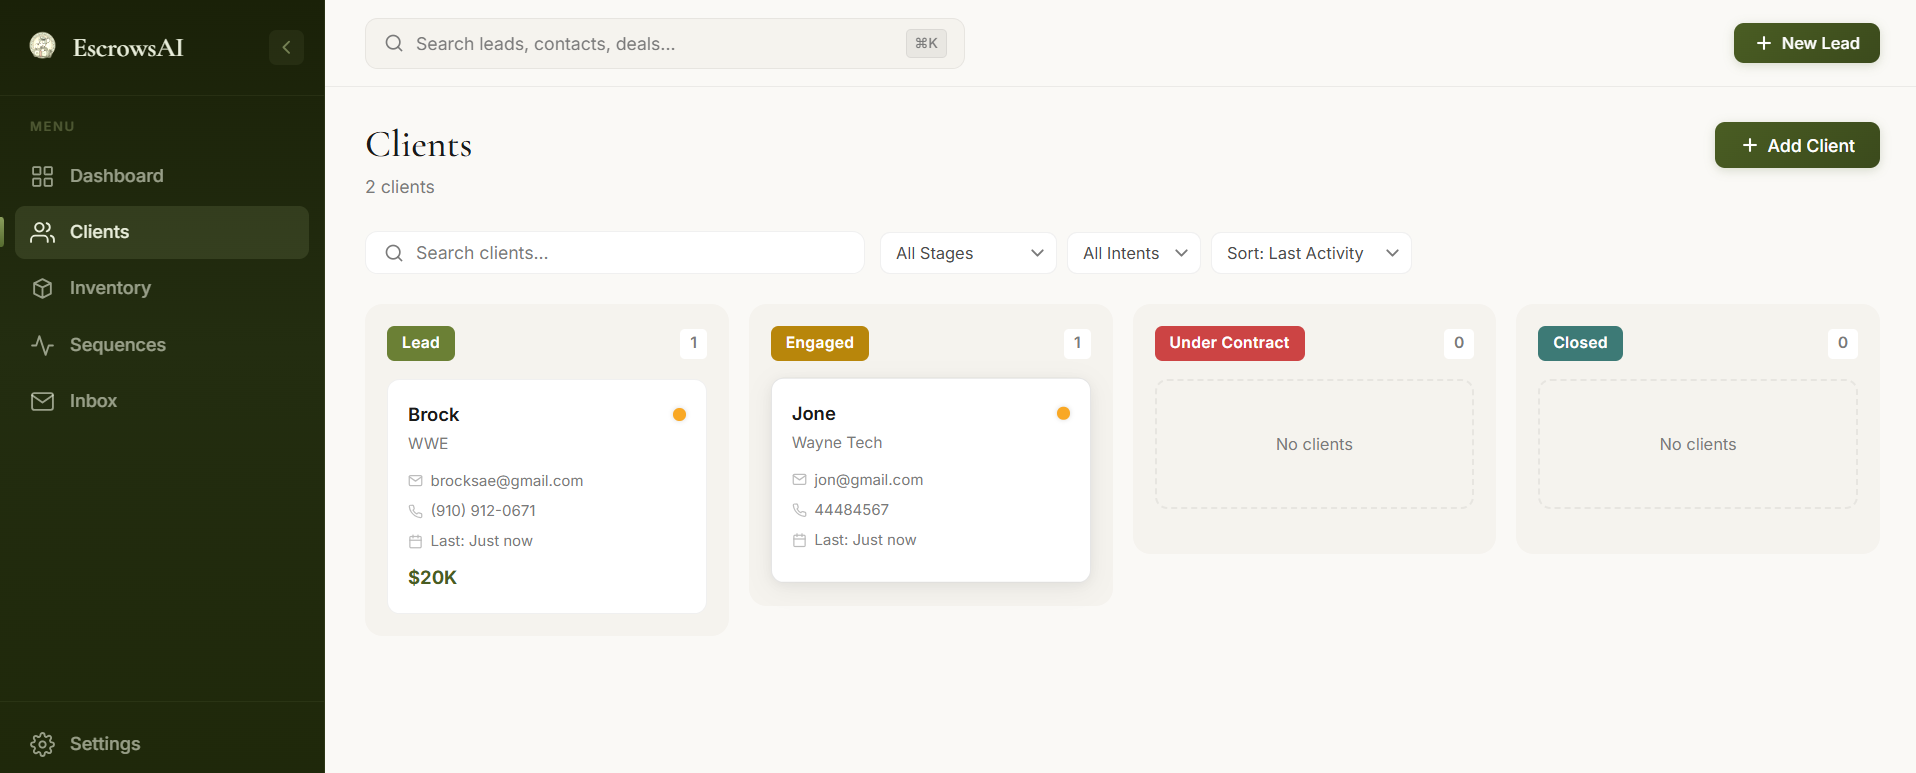Viewport: 1916px width, 773px height.
Task: Click the Closed stage badge
Action: point(1580,343)
